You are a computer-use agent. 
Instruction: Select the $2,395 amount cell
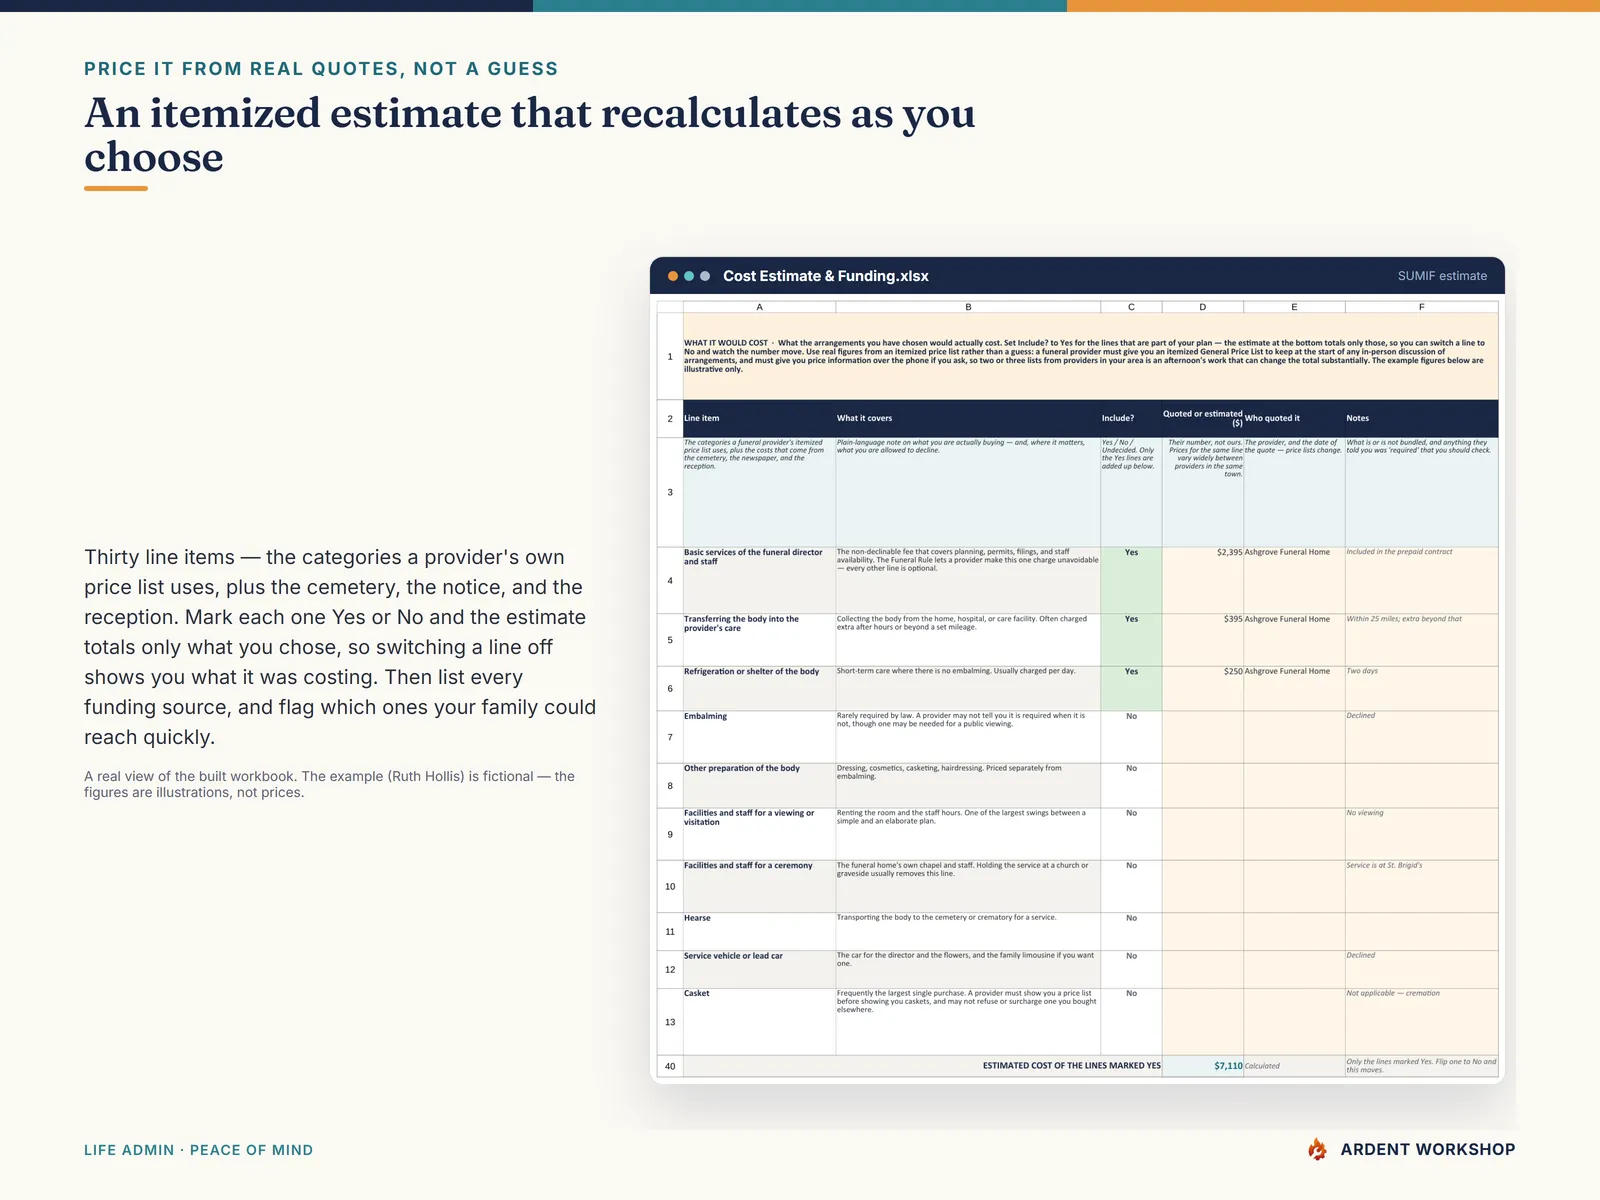pyautogui.click(x=1203, y=580)
